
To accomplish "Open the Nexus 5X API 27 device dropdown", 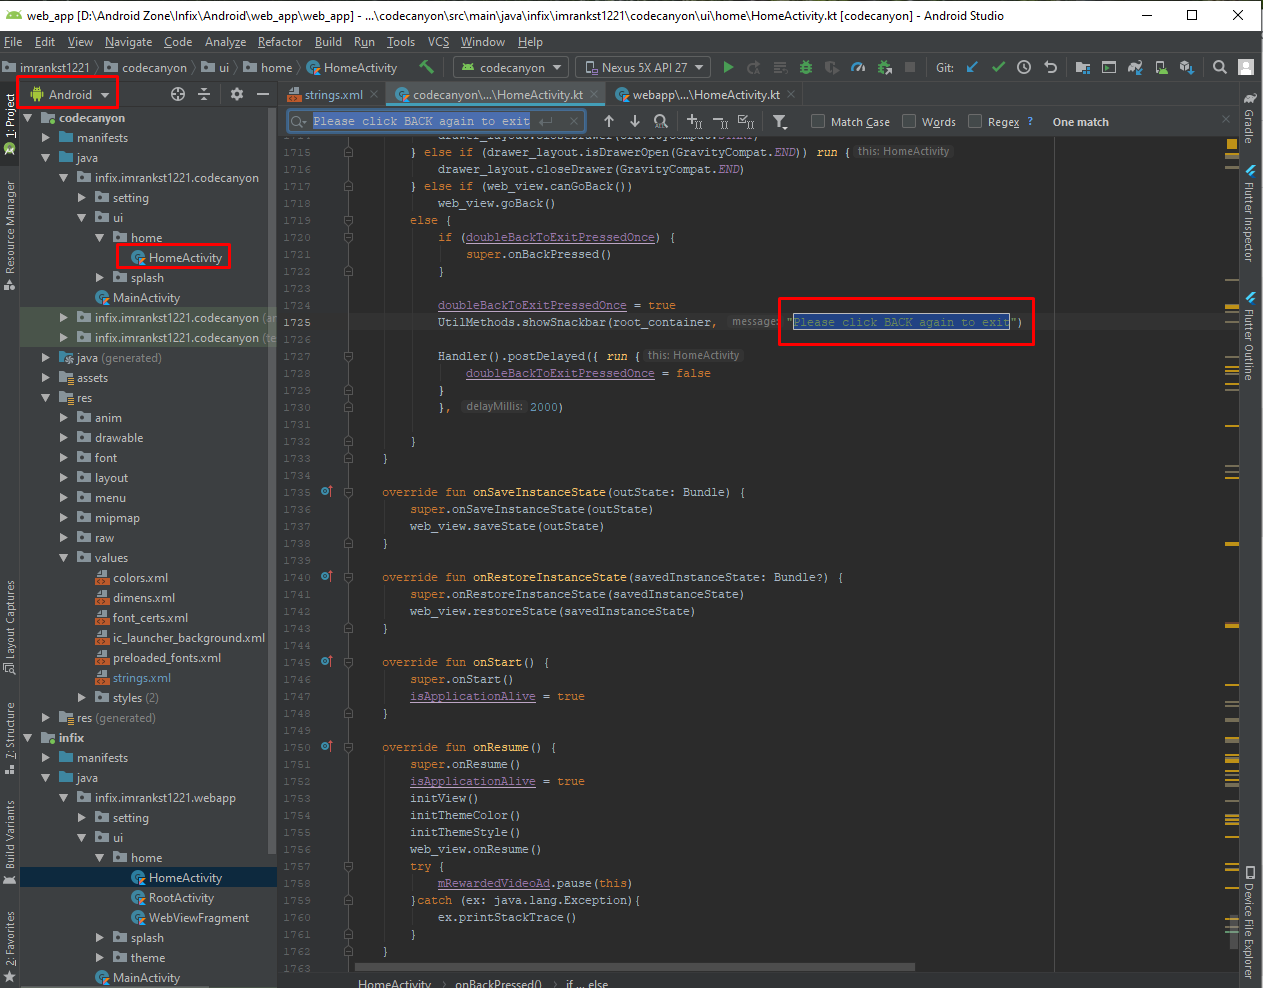I will 645,67.
